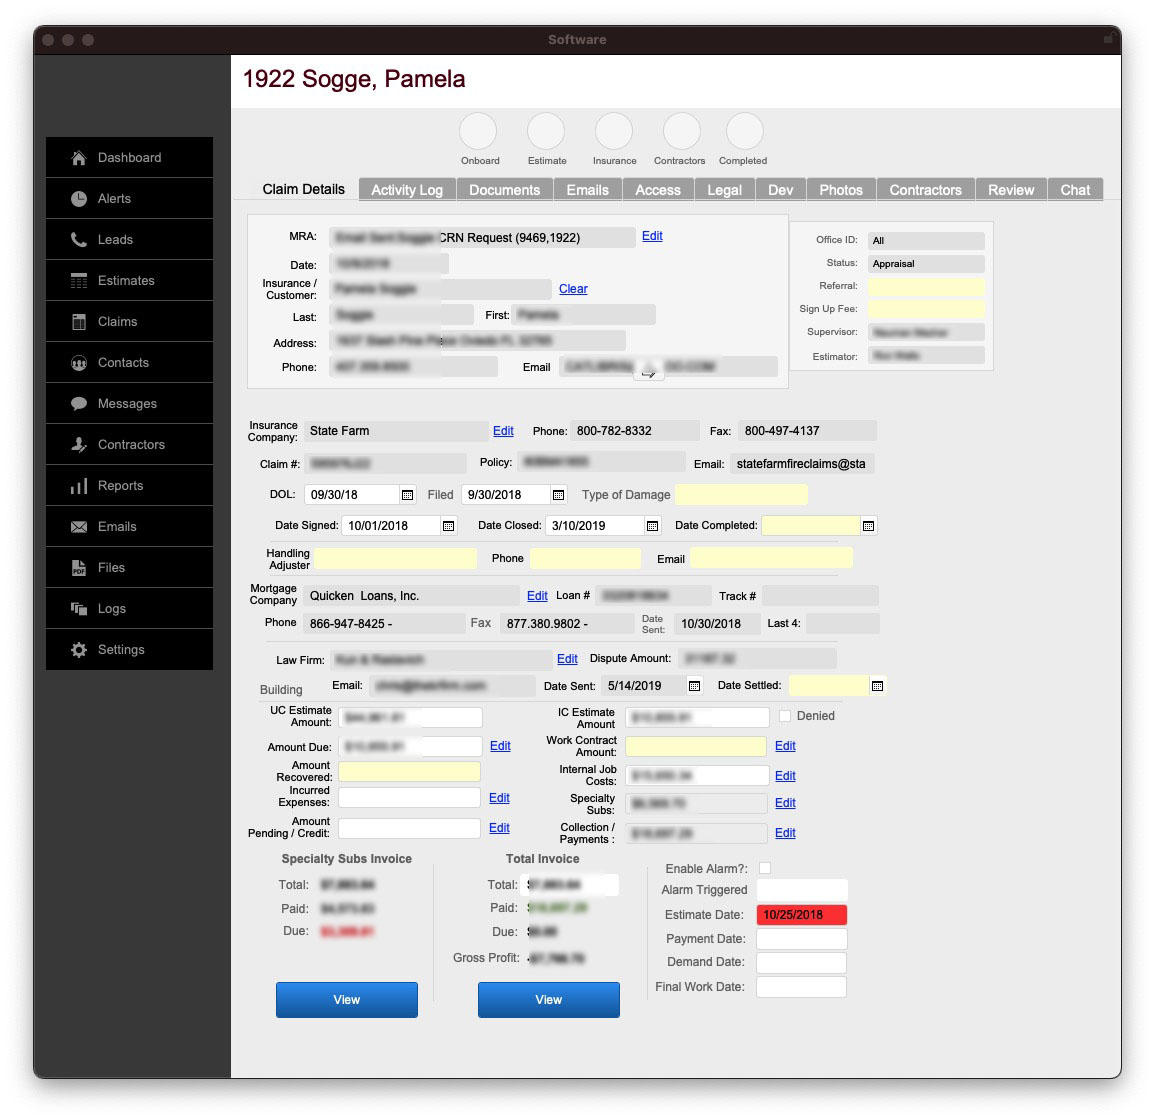The width and height of the screenshot is (1155, 1120).
Task: Switch to the Activity Log tab
Action: [406, 190]
